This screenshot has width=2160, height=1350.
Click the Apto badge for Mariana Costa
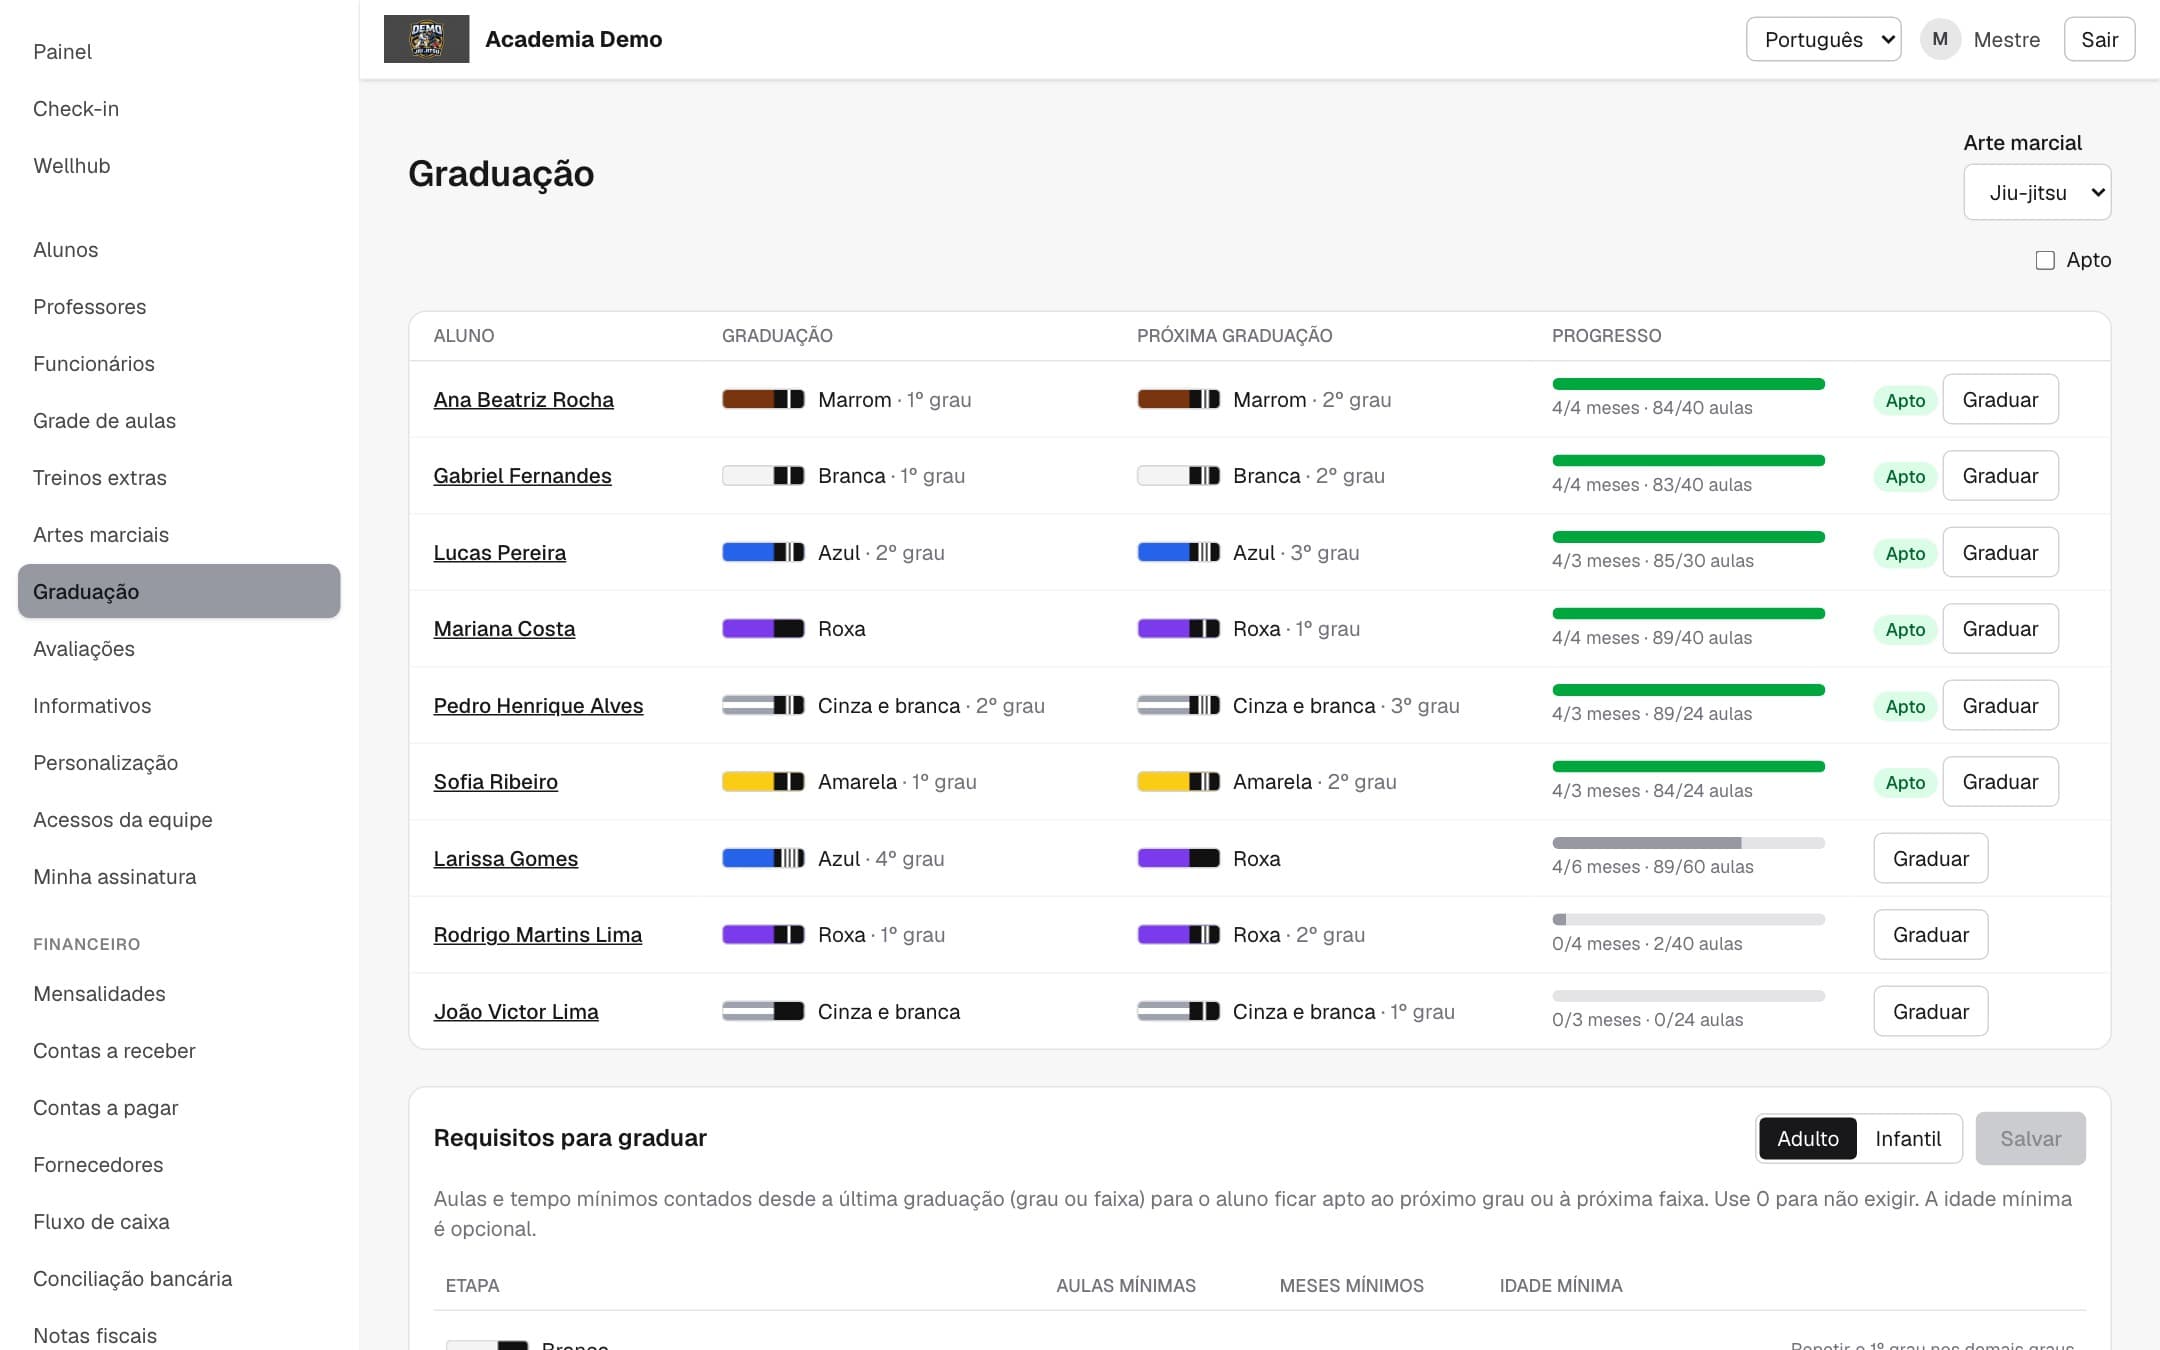1905,629
